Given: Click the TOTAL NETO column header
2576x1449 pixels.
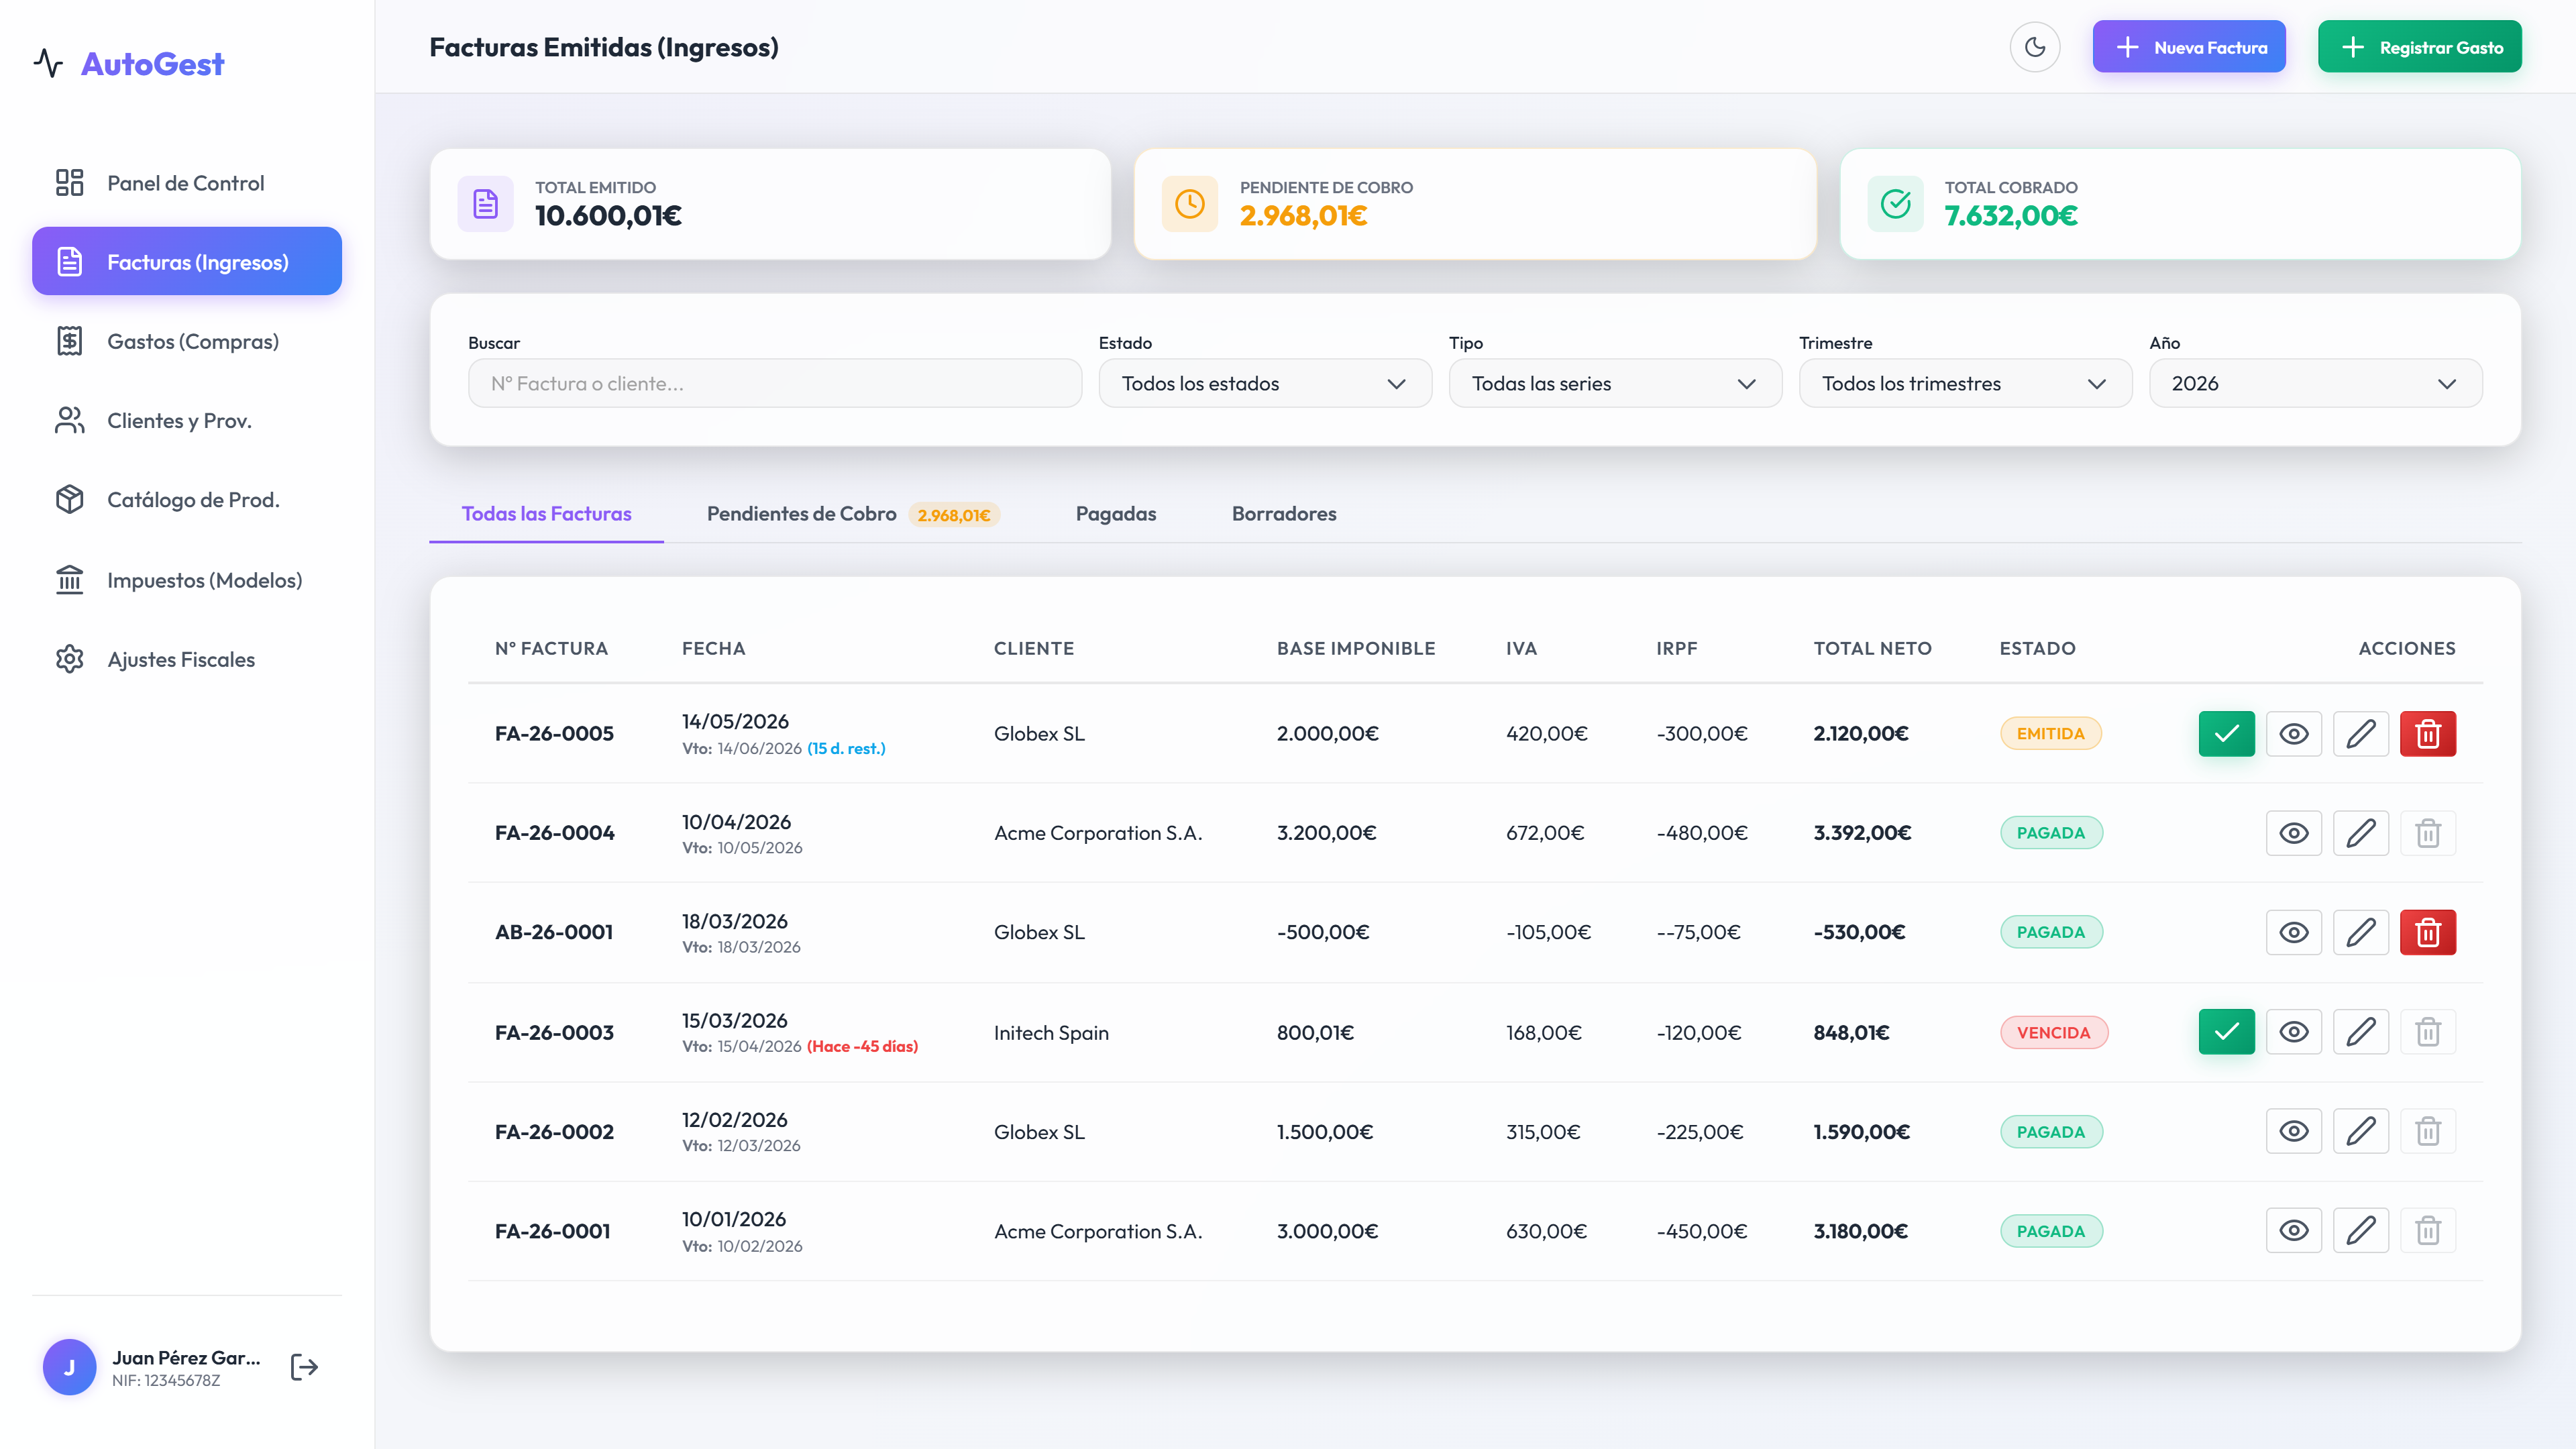Looking at the screenshot, I should [1872, 648].
